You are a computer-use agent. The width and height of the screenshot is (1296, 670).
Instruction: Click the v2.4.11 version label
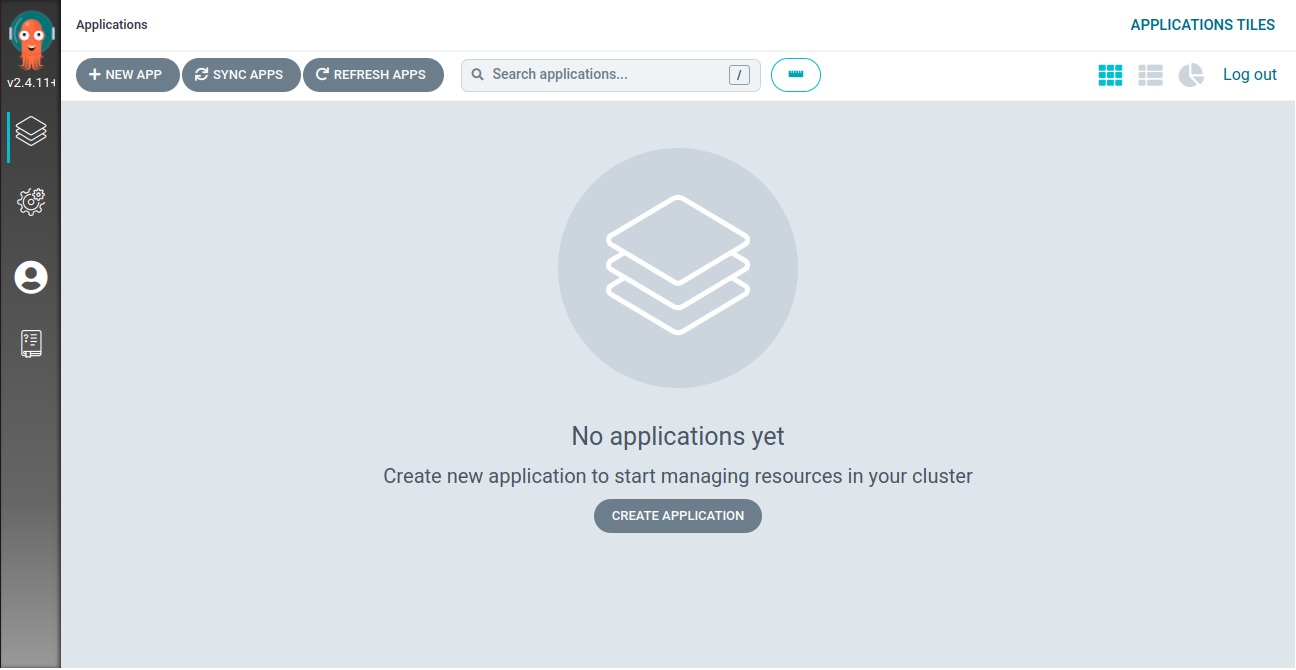click(x=31, y=83)
